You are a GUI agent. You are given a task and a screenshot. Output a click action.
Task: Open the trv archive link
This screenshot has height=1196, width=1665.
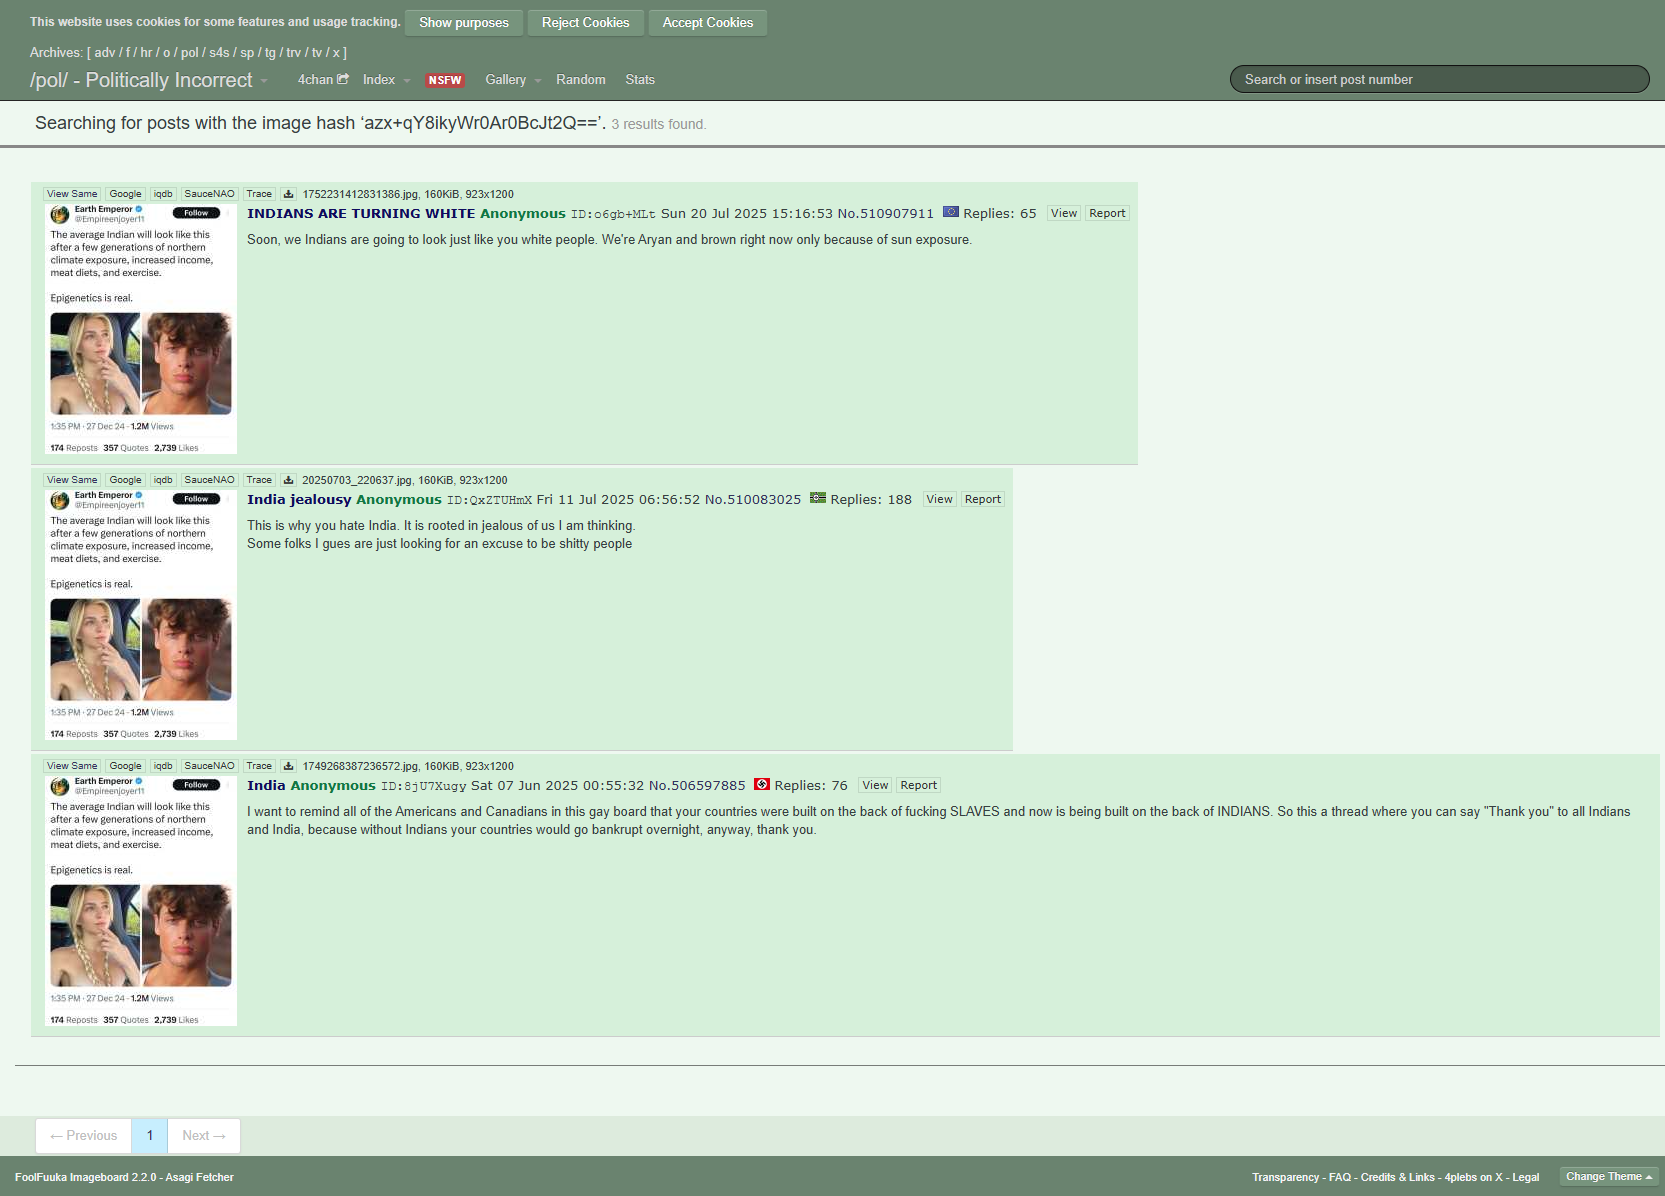293,52
